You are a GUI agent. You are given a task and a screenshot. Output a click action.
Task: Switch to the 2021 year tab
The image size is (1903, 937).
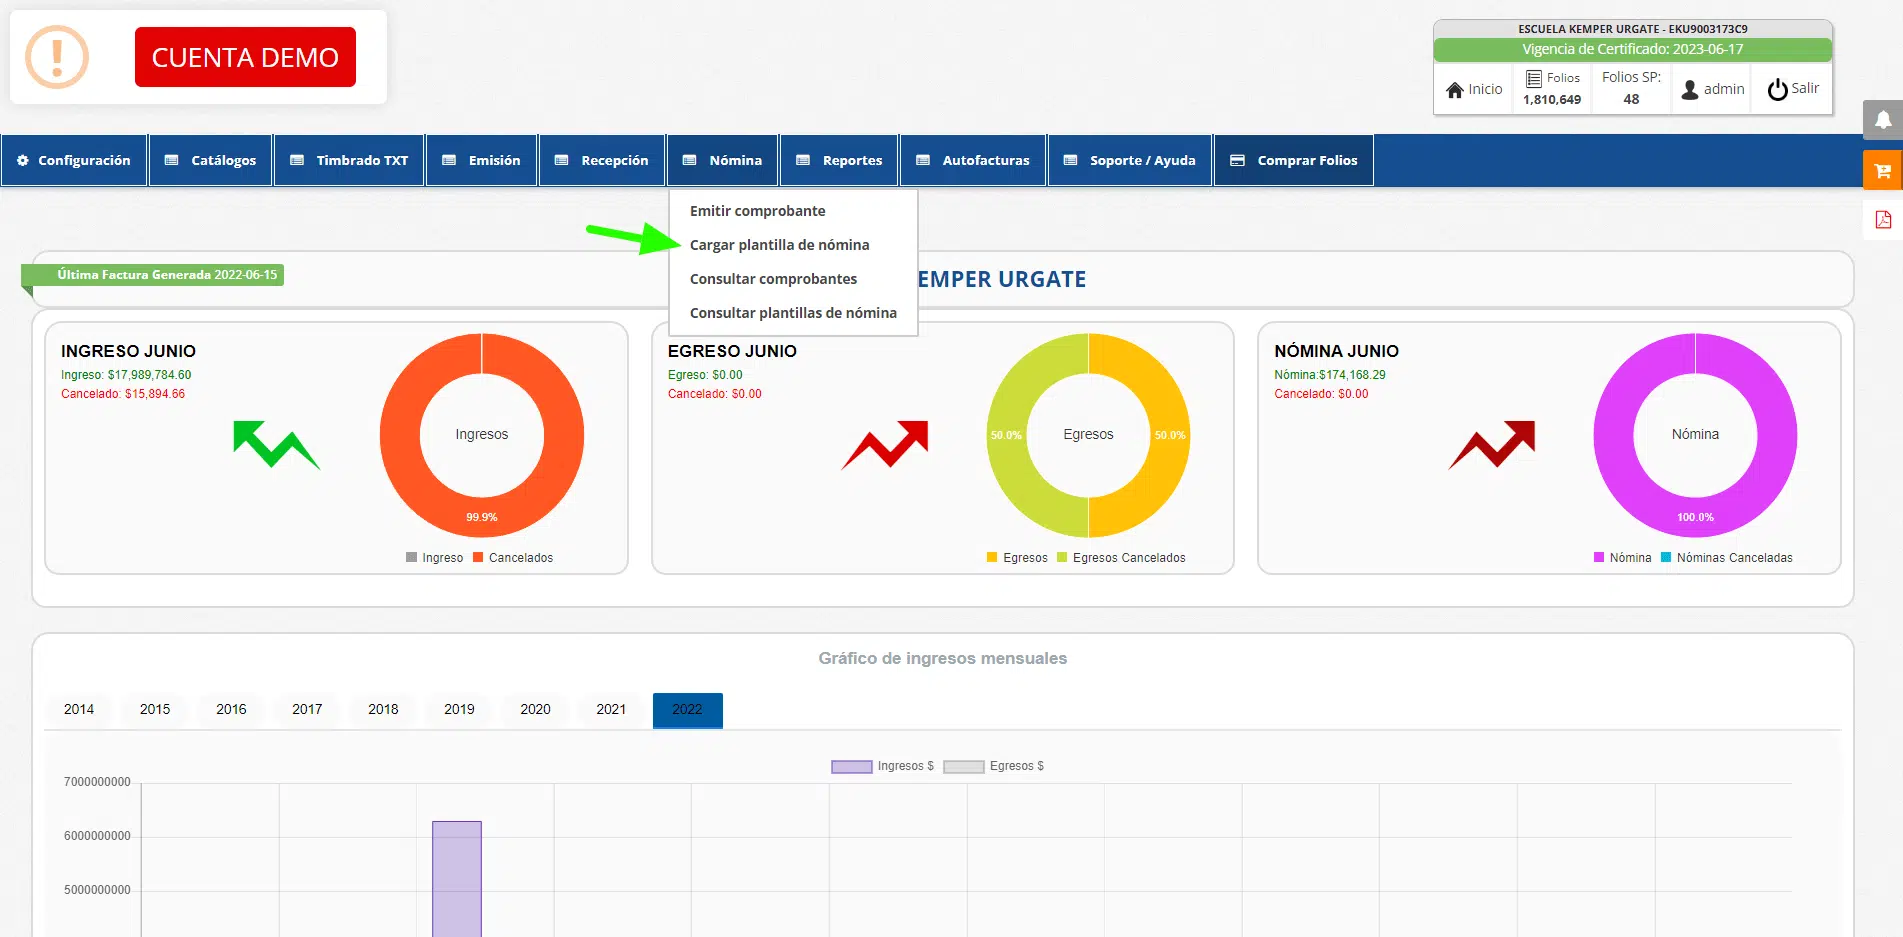(611, 709)
